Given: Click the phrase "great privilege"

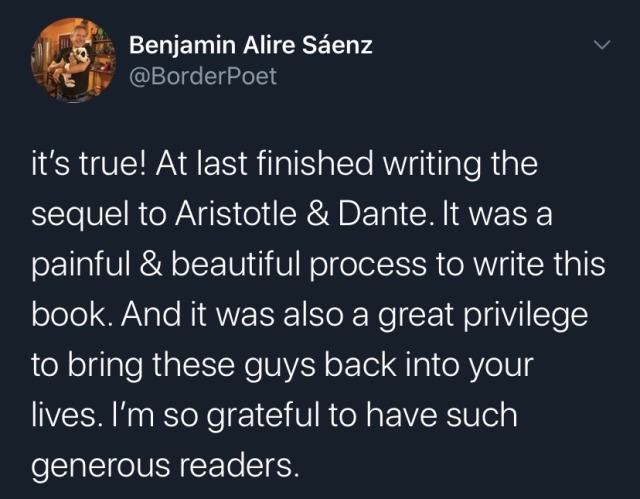Looking at the screenshot, I should click(482, 317).
